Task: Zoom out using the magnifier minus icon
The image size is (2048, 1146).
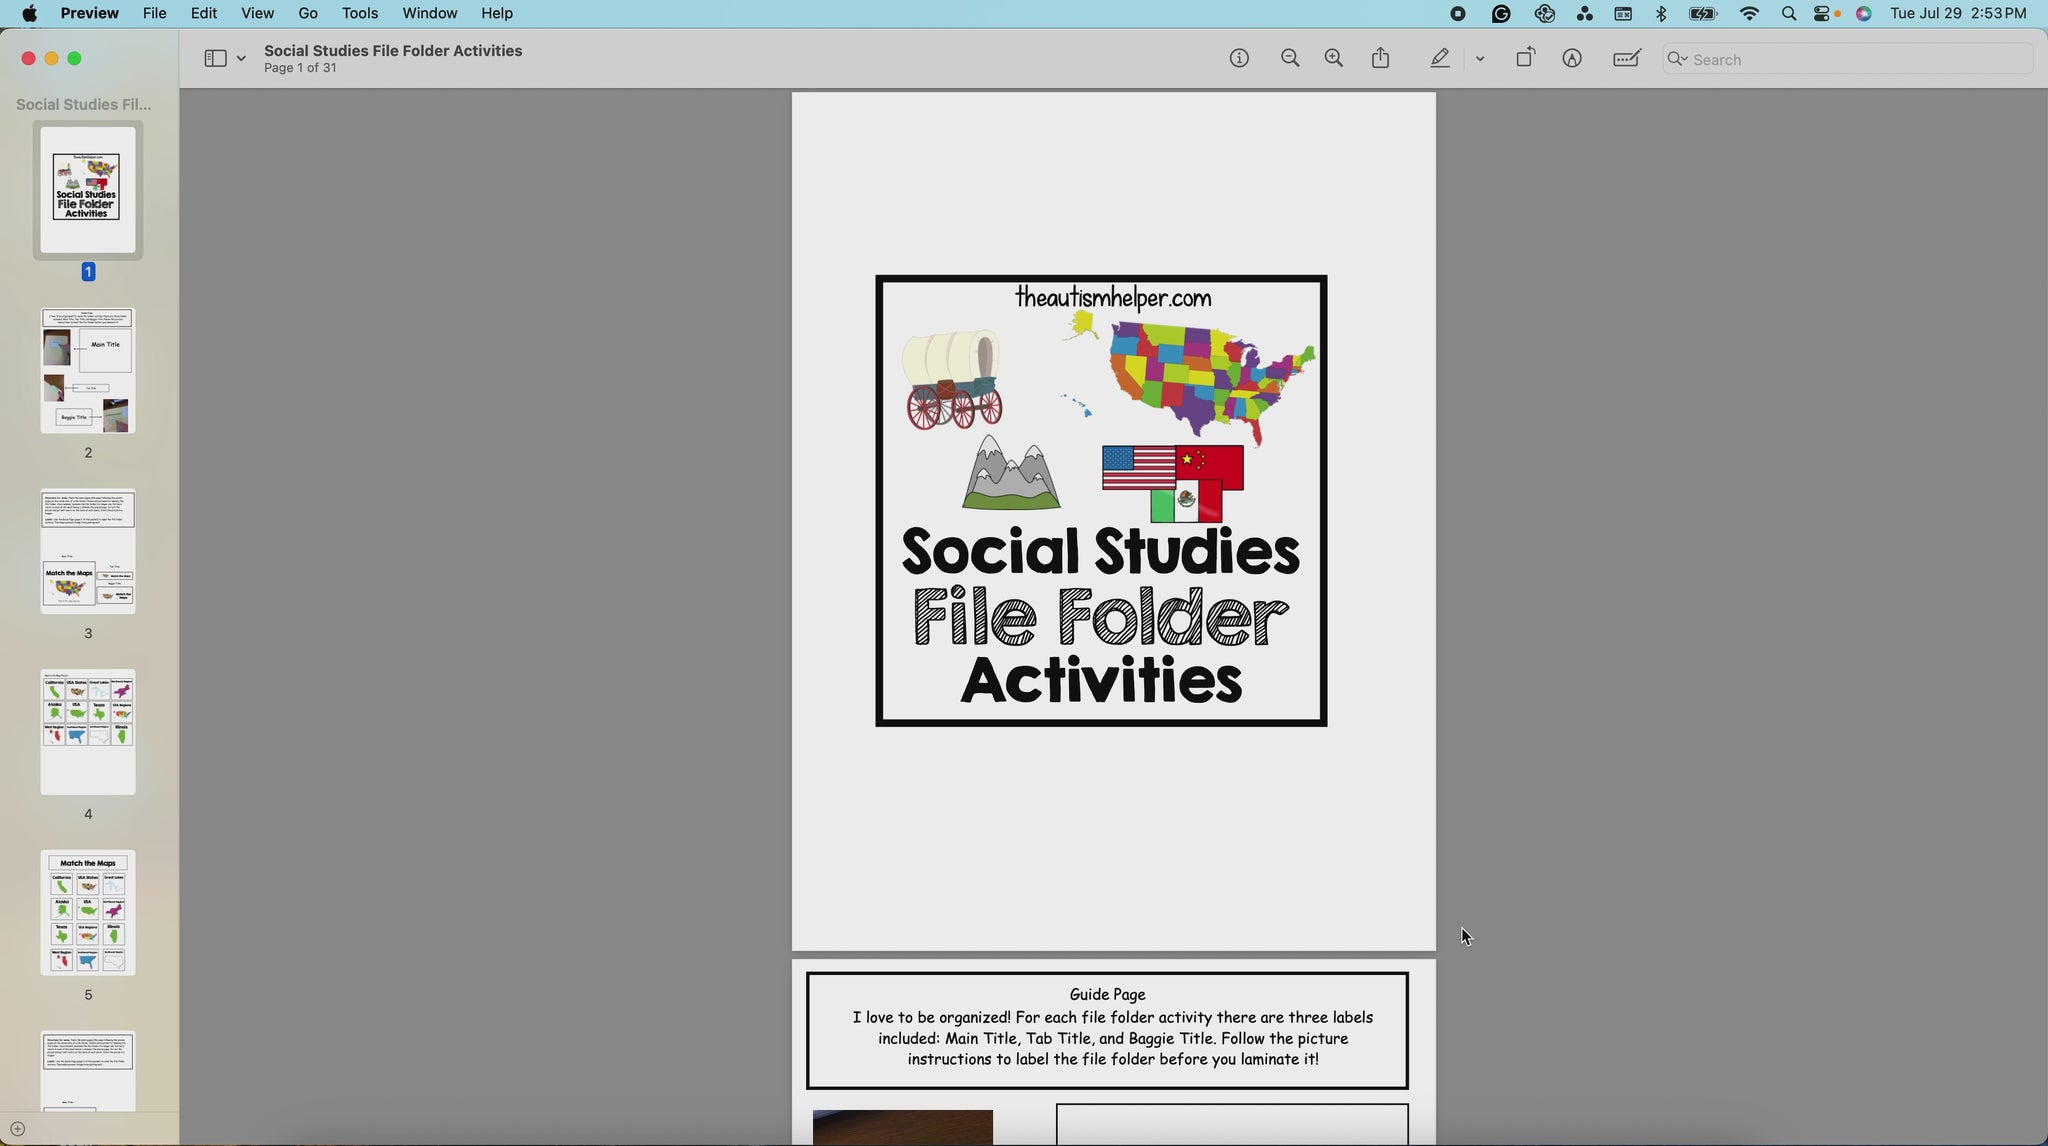Action: click(1290, 59)
